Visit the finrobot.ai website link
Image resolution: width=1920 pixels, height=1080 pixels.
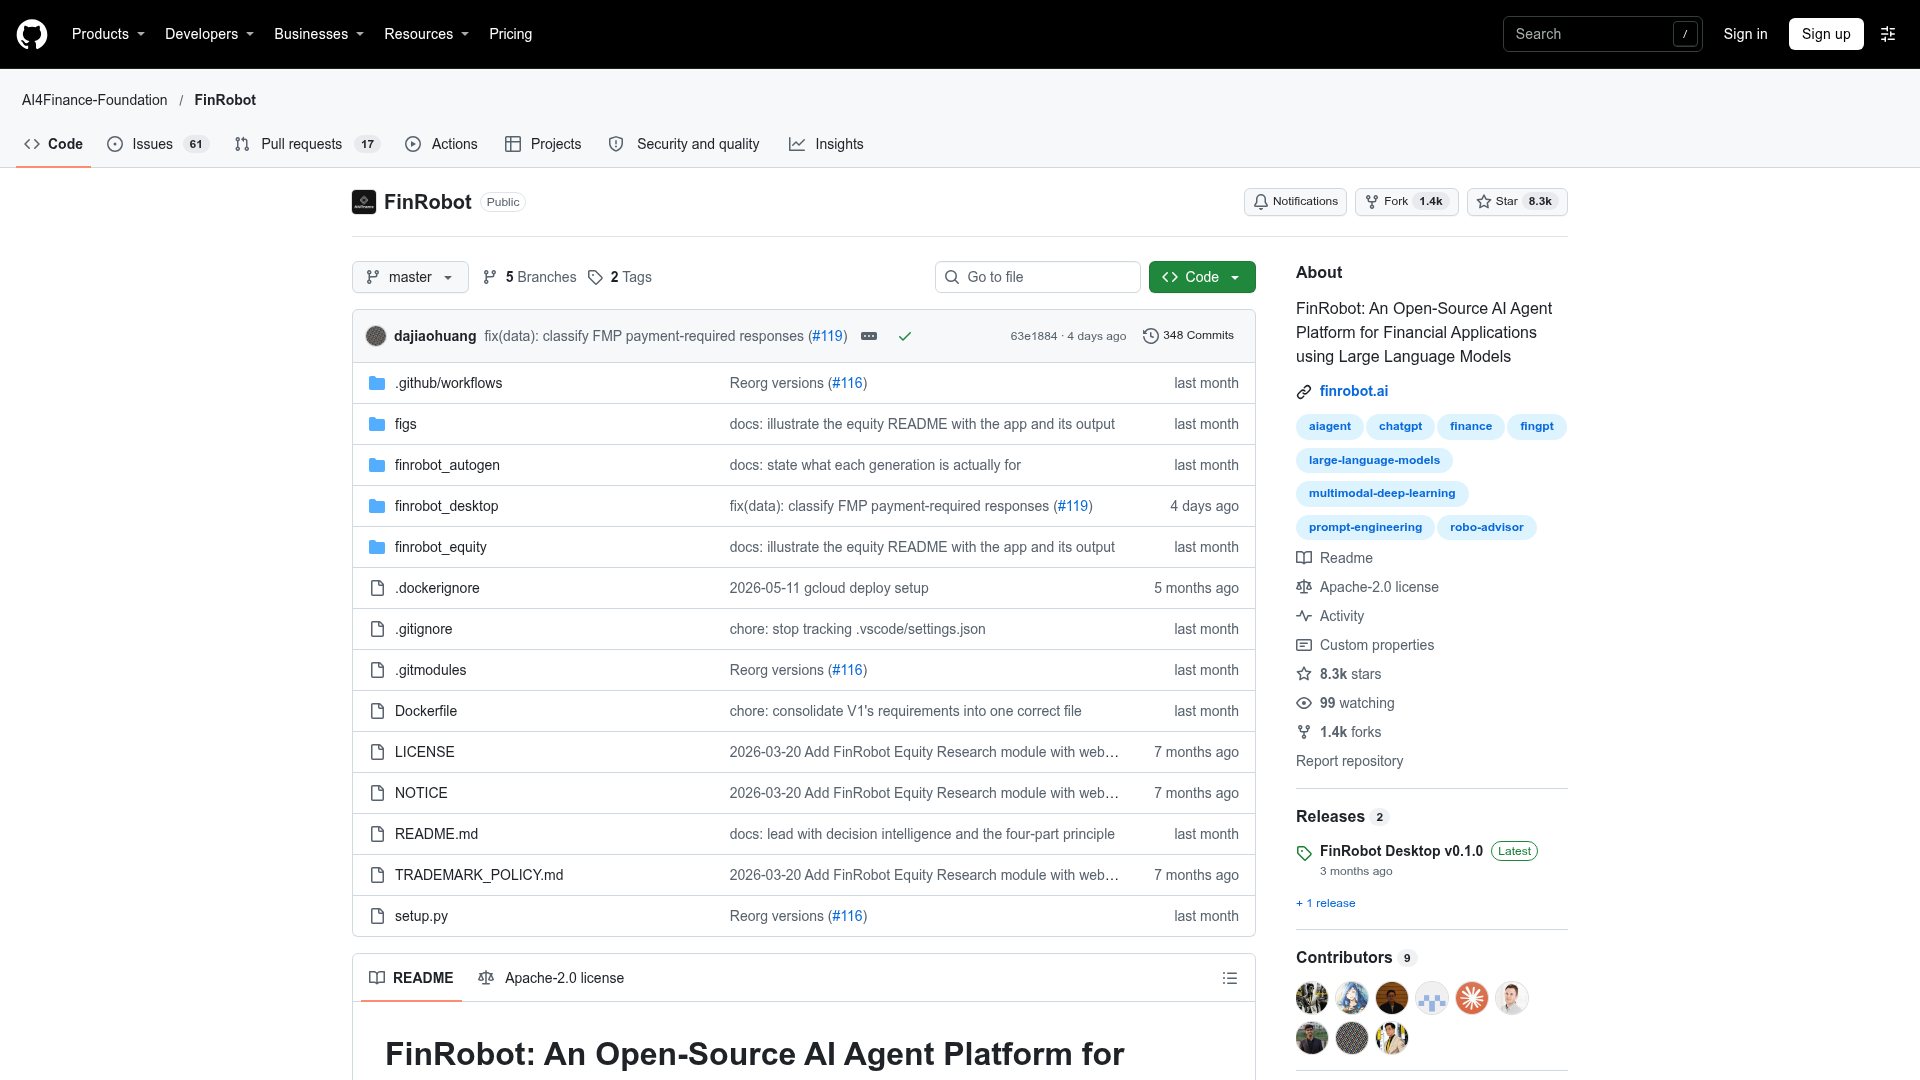[1354, 391]
